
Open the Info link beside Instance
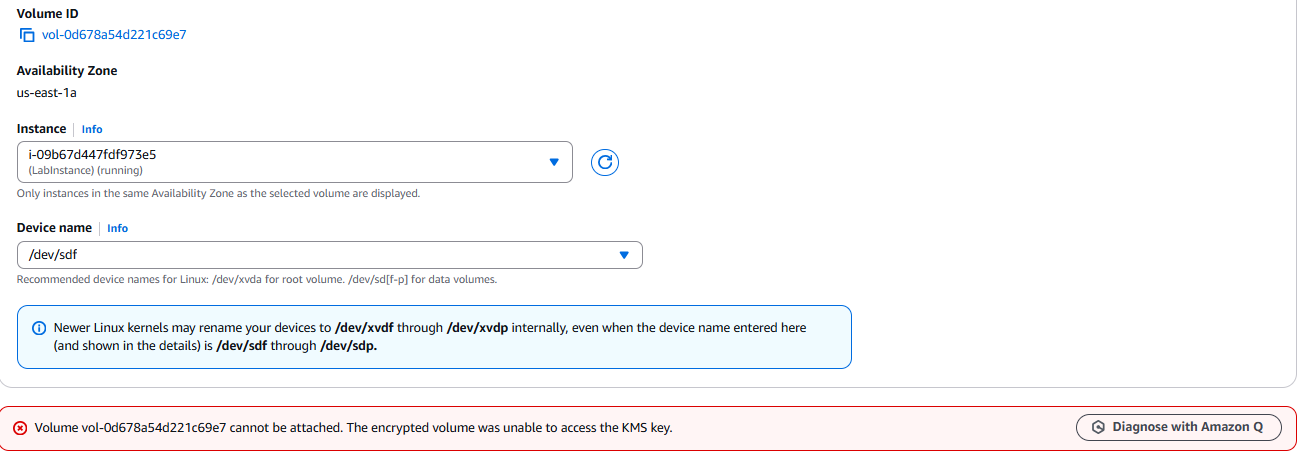(92, 129)
